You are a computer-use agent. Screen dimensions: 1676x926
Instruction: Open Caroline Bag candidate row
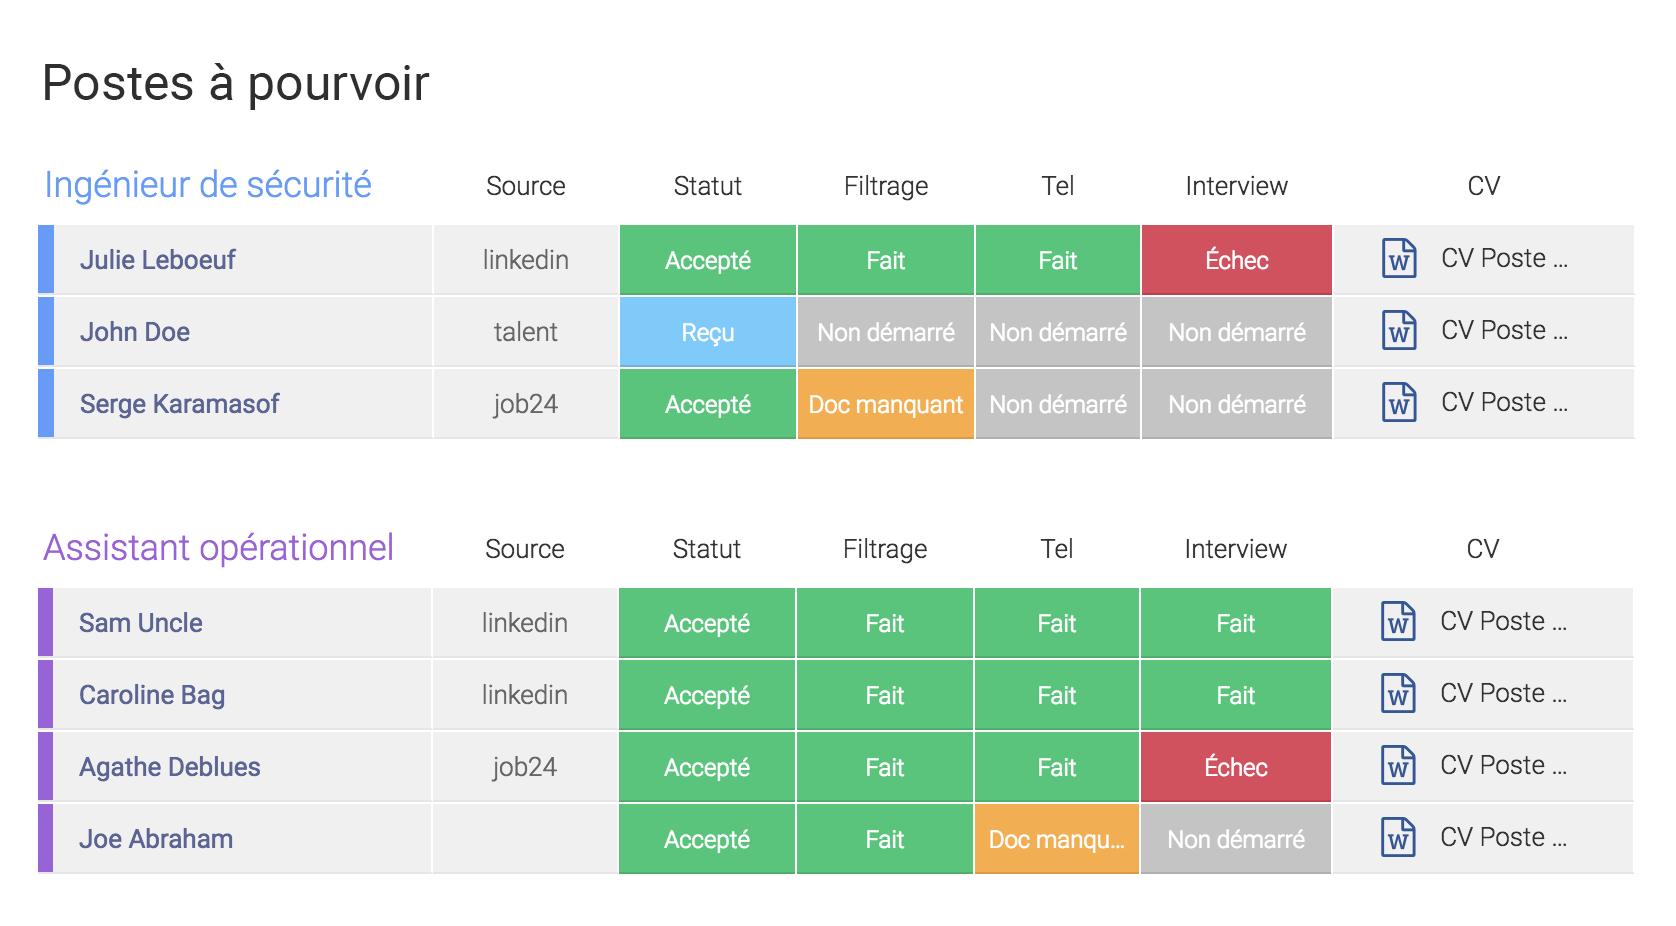(x=242, y=695)
